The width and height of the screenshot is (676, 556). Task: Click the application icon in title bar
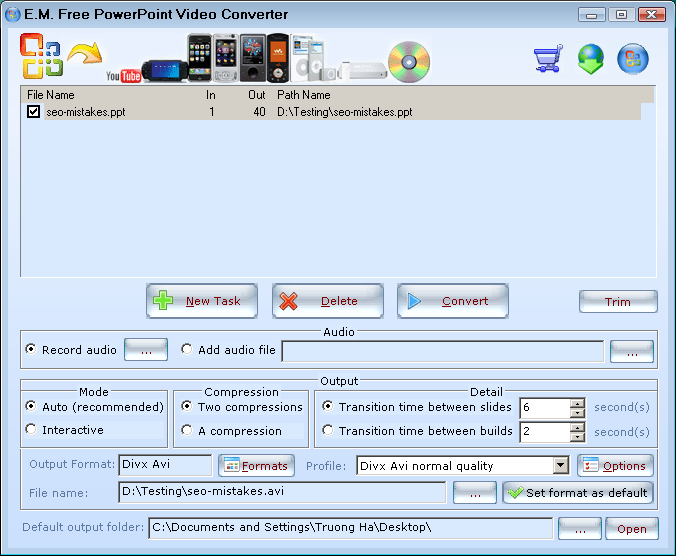tap(13, 14)
